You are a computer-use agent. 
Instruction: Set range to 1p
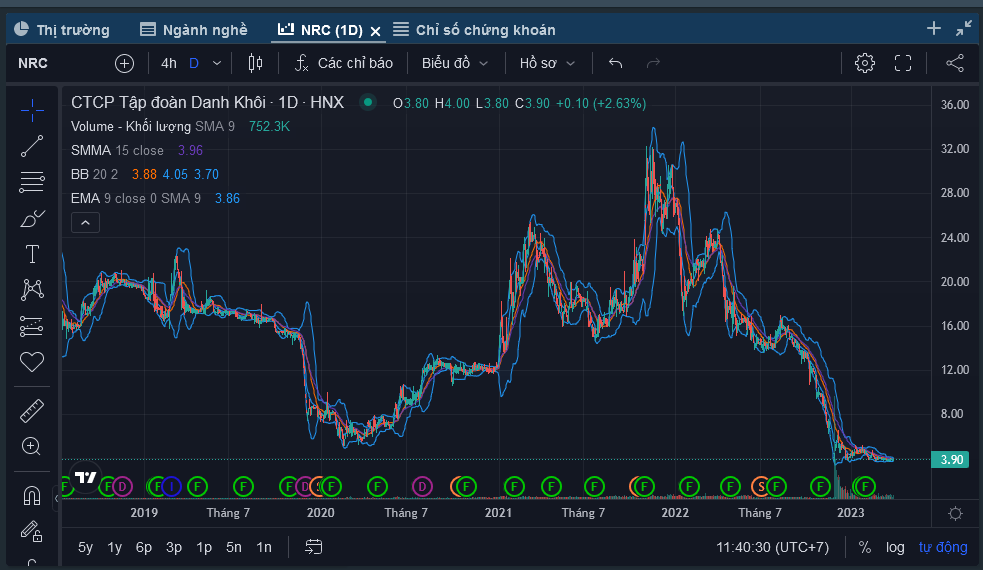click(204, 547)
